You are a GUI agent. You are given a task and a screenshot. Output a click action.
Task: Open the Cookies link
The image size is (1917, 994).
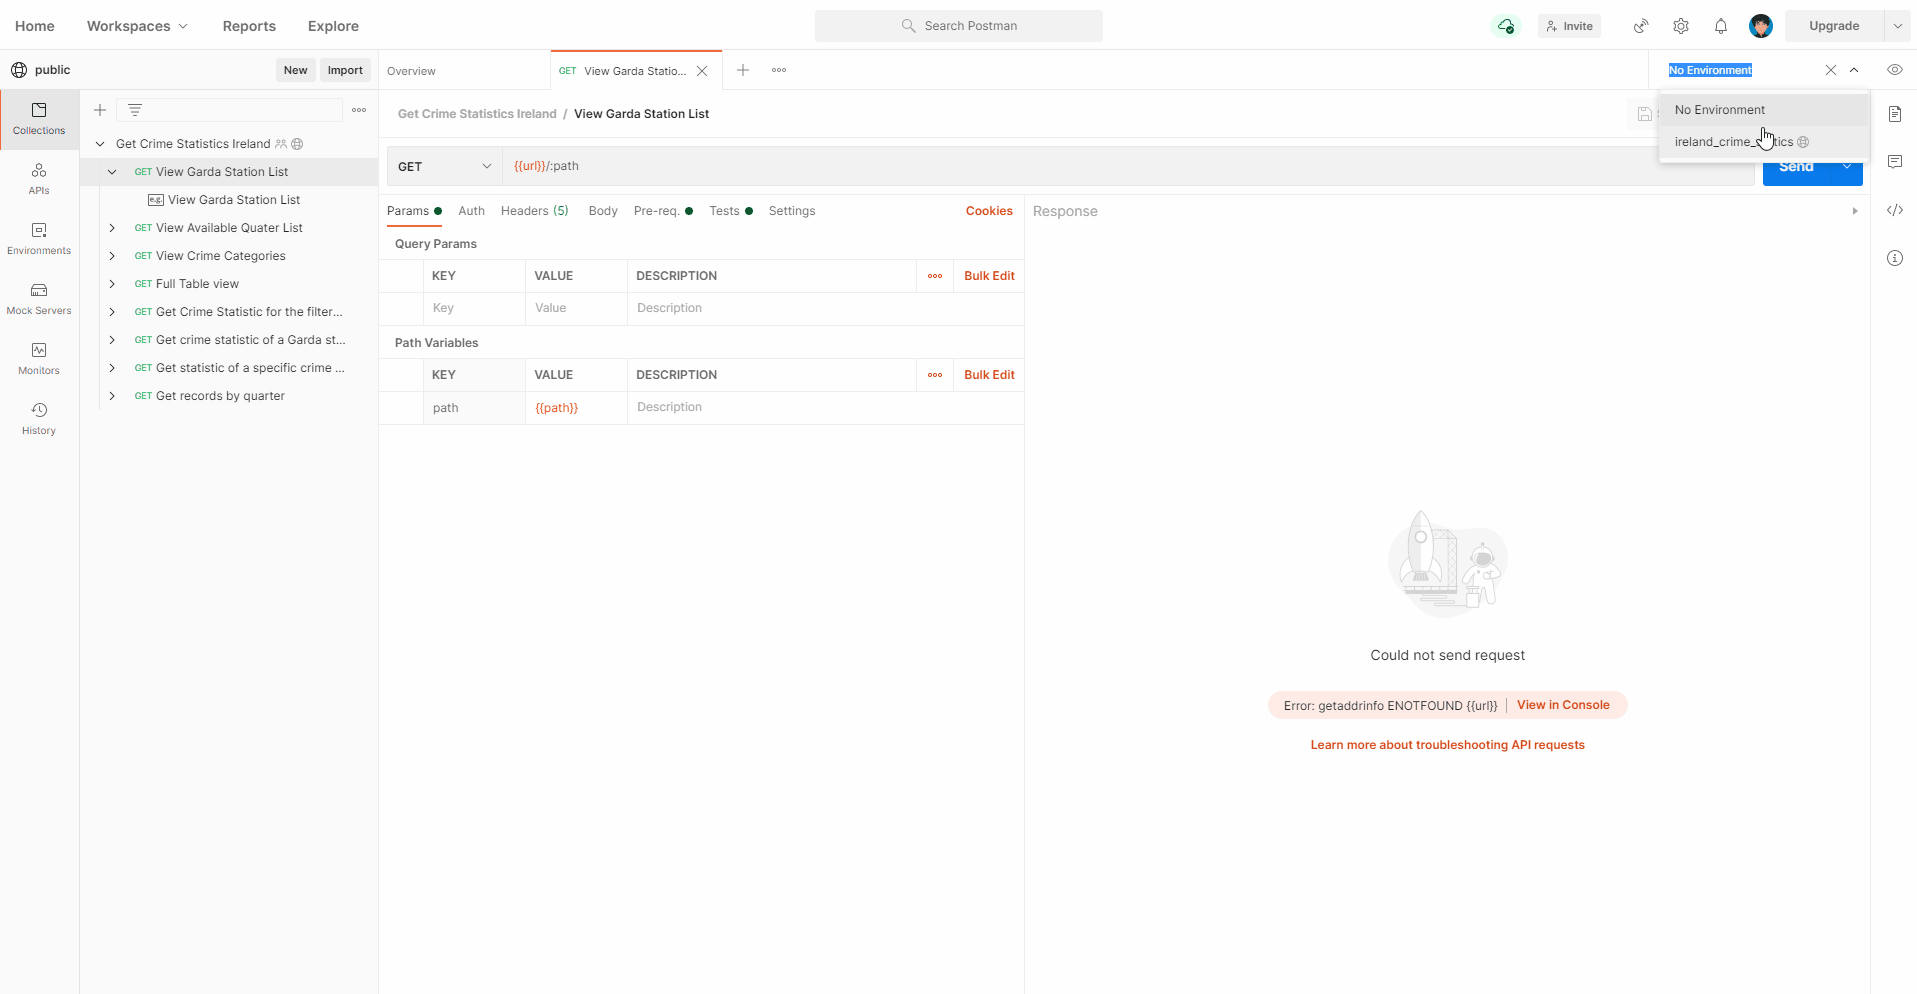click(x=989, y=211)
